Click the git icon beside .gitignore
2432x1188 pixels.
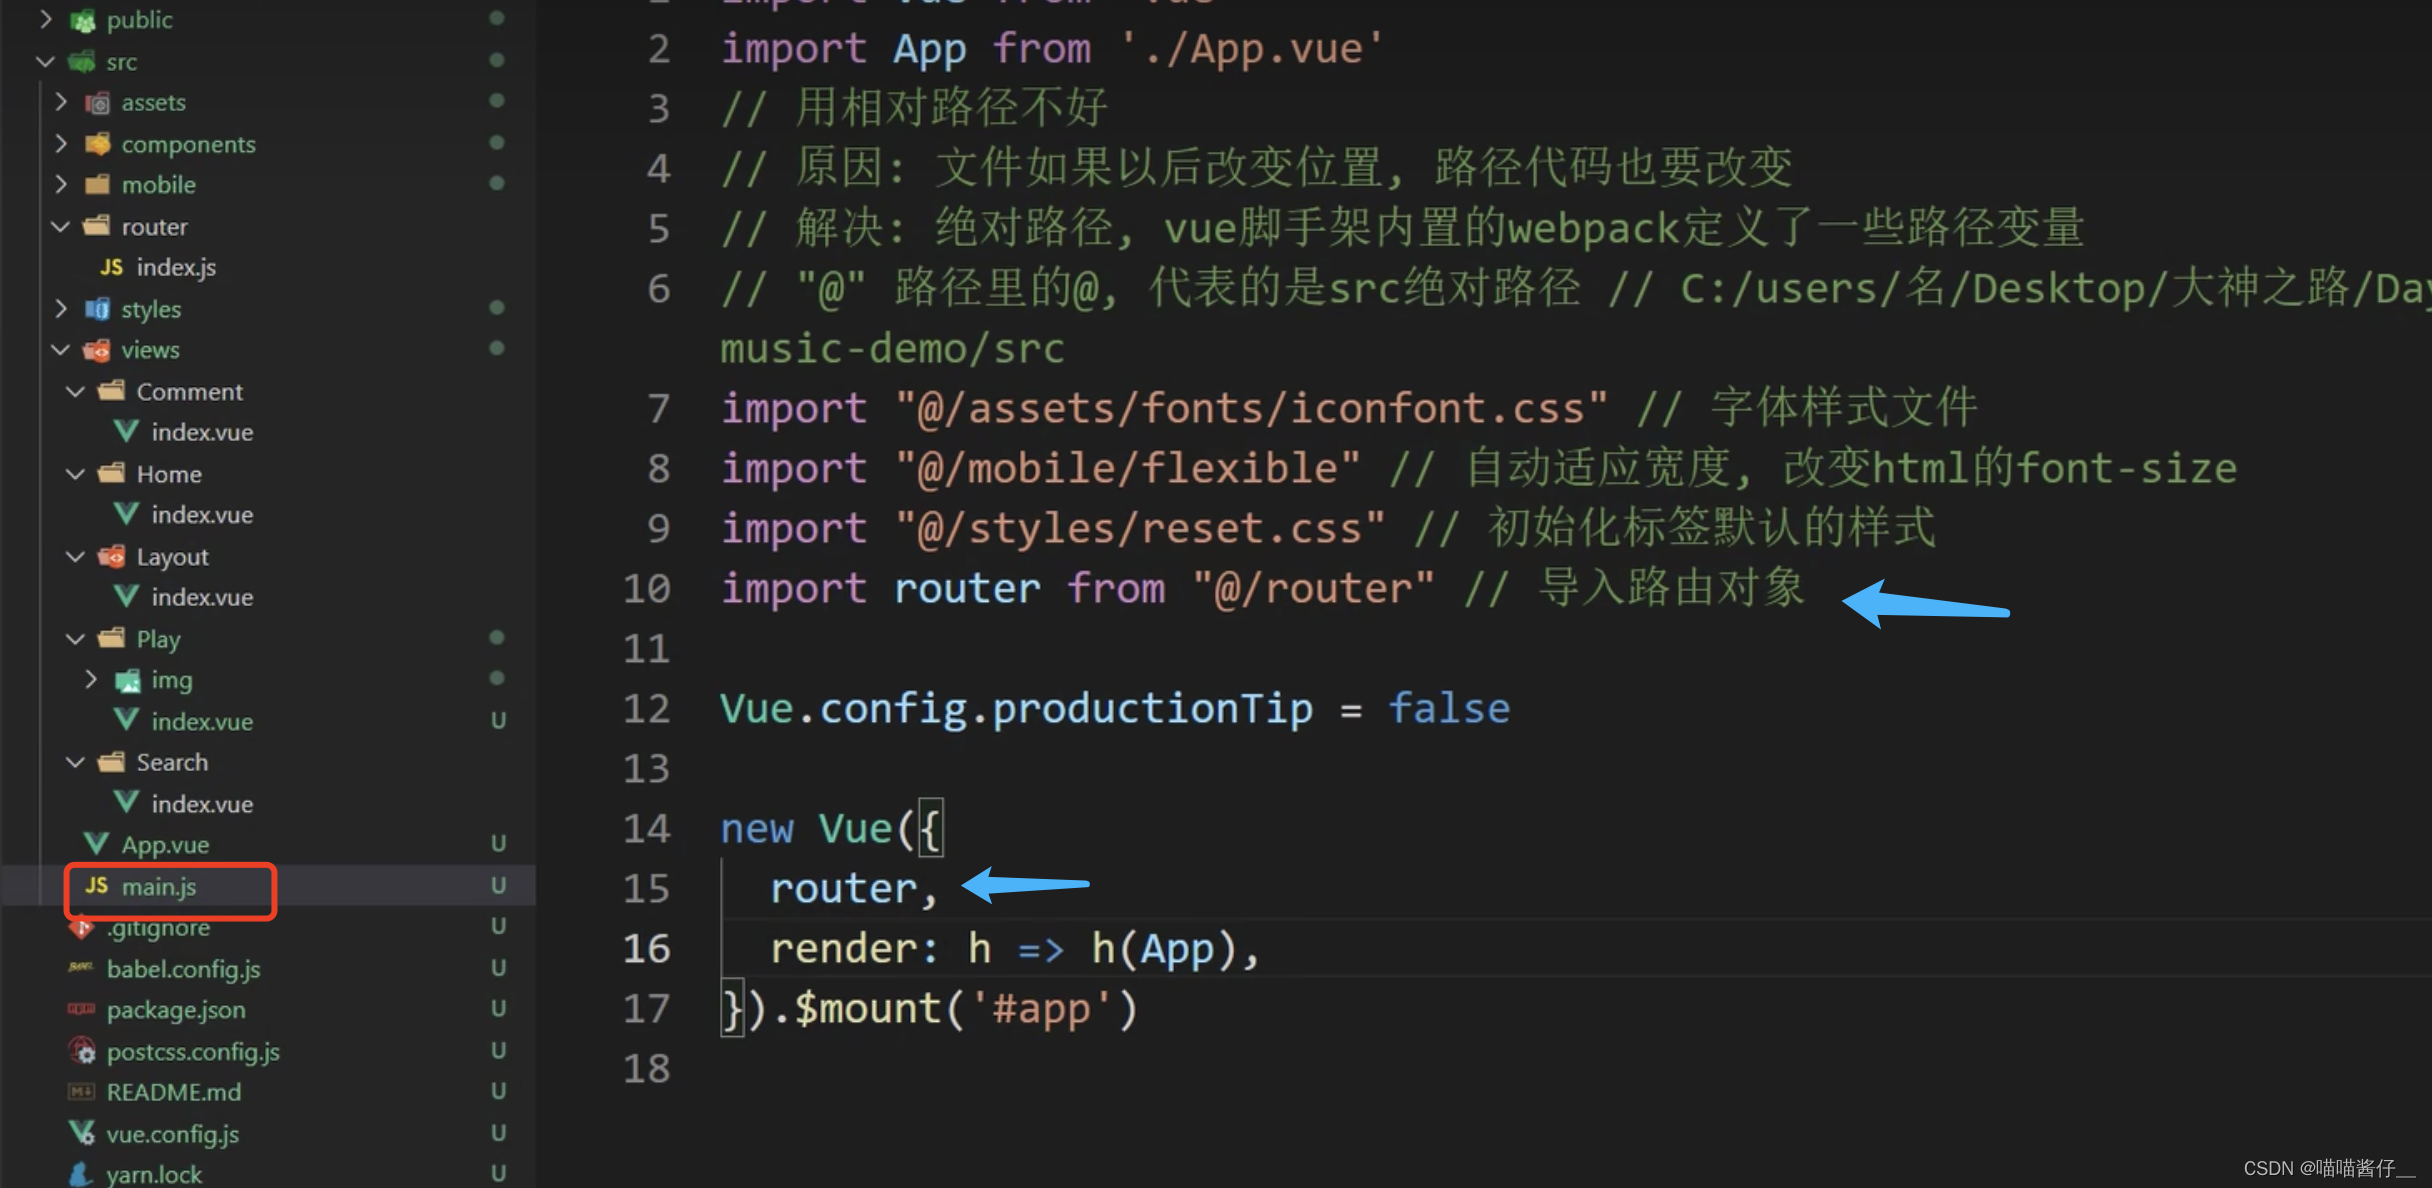[81, 927]
